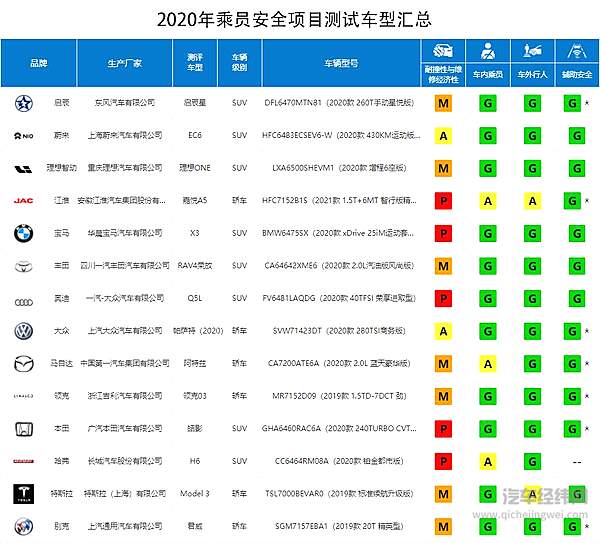Click the yellow A crashworthiness rating for NIO EC6
Viewport: 600px width, 543px height.
click(x=443, y=136)
